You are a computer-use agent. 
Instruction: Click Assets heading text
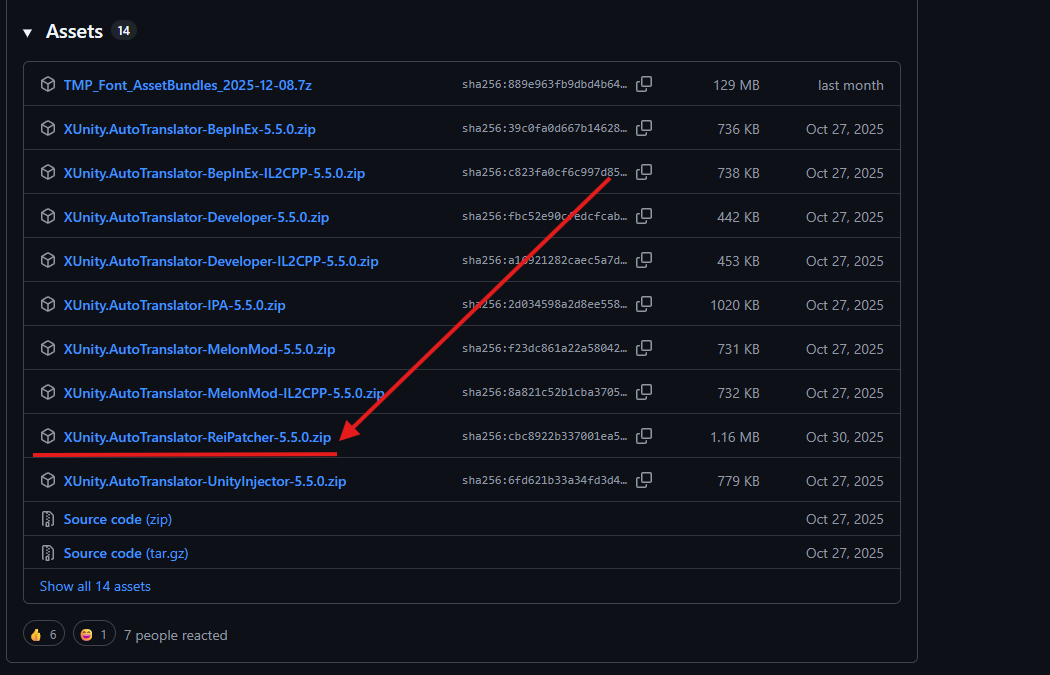[74, 31]
